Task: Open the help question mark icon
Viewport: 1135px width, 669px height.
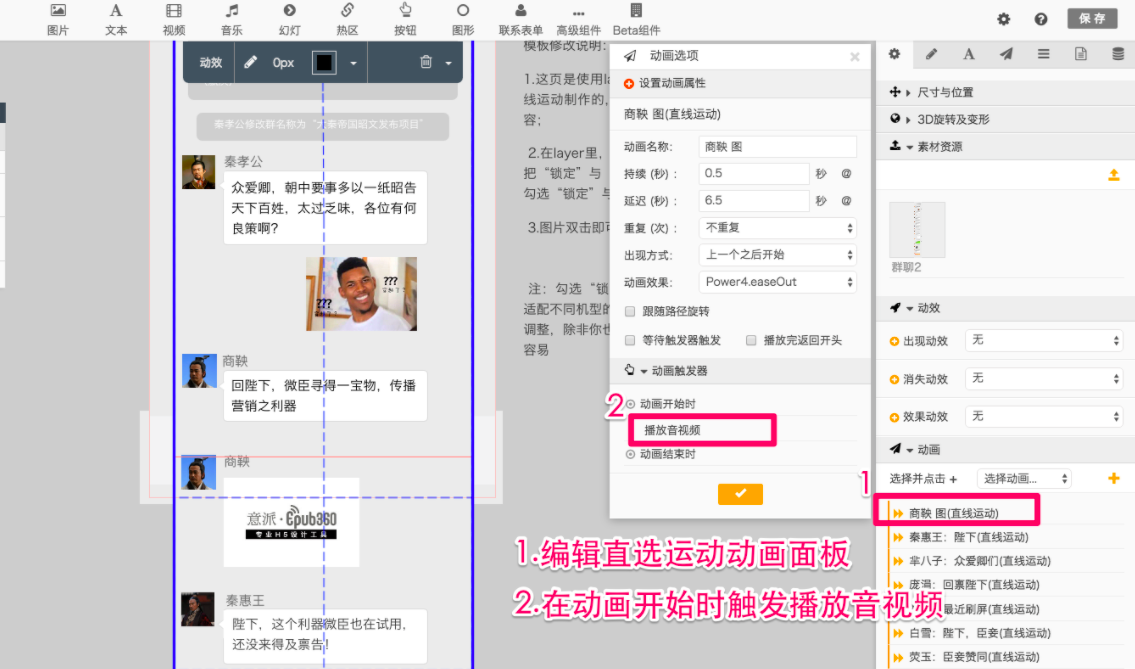Action: pos(1041,19)
